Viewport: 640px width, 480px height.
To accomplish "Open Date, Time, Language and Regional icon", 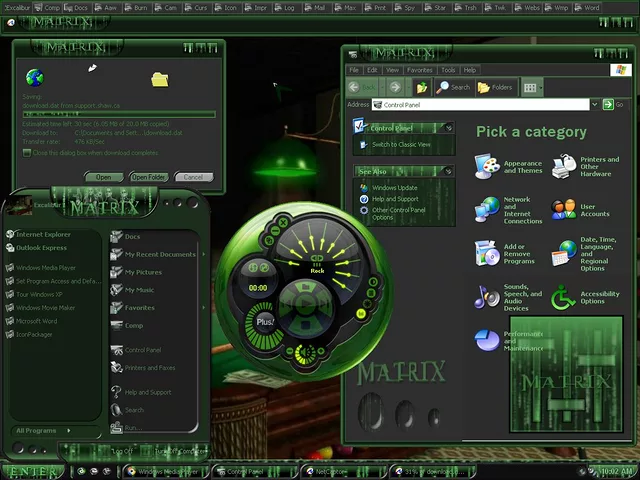I will click(x=564, y=253).
